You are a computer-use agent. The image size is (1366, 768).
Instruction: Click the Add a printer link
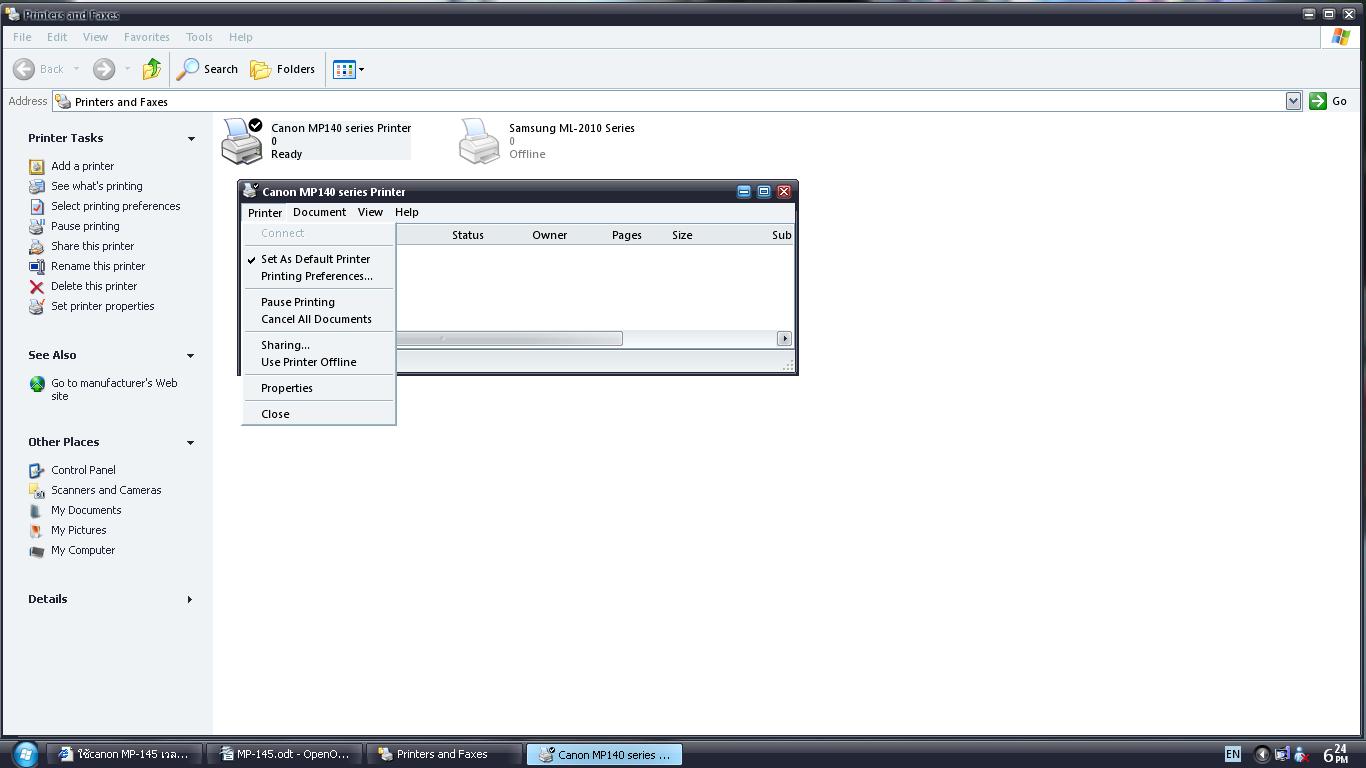pos(82,166)
